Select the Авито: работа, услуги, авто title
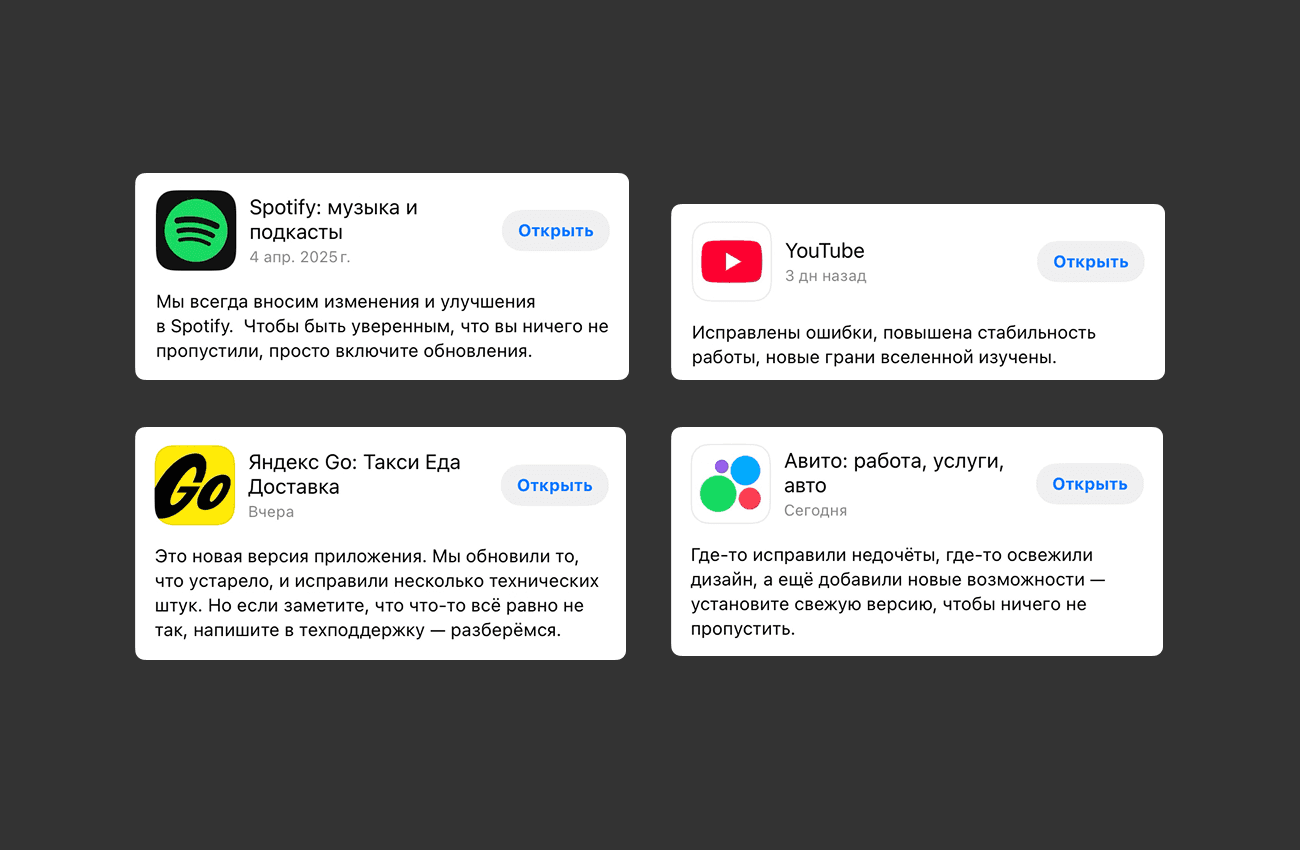1300x850 pixels. pyautogui.click(x=894, y=474)
